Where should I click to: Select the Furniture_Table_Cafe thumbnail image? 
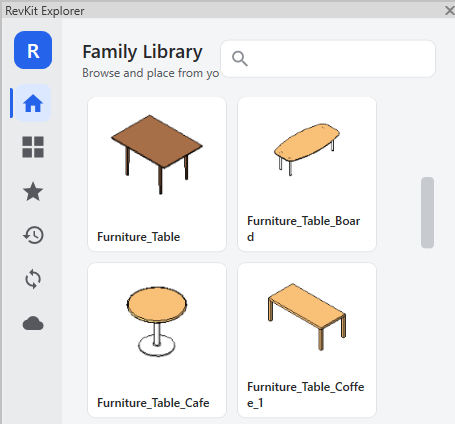157,321
